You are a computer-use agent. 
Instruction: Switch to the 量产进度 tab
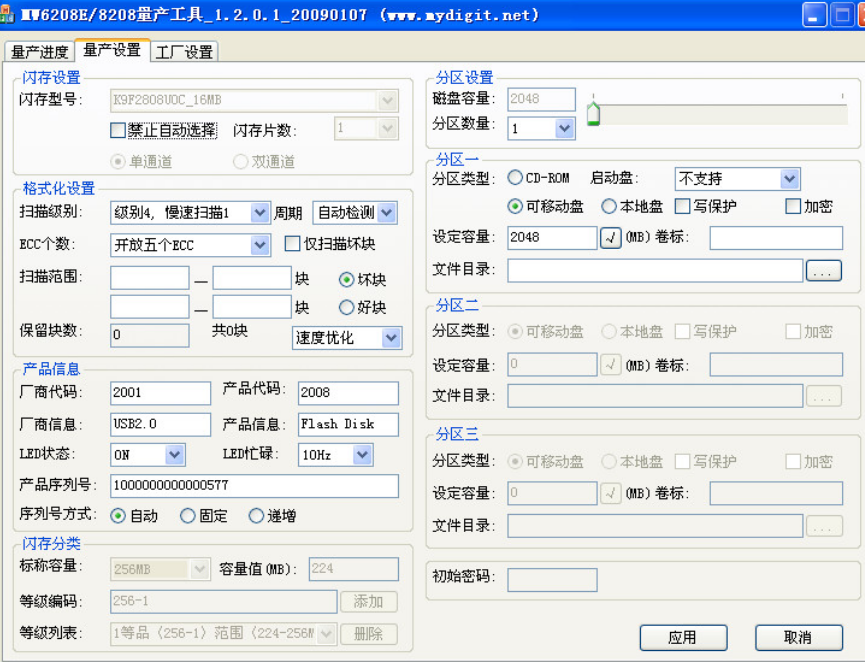(x=40, y=52)
